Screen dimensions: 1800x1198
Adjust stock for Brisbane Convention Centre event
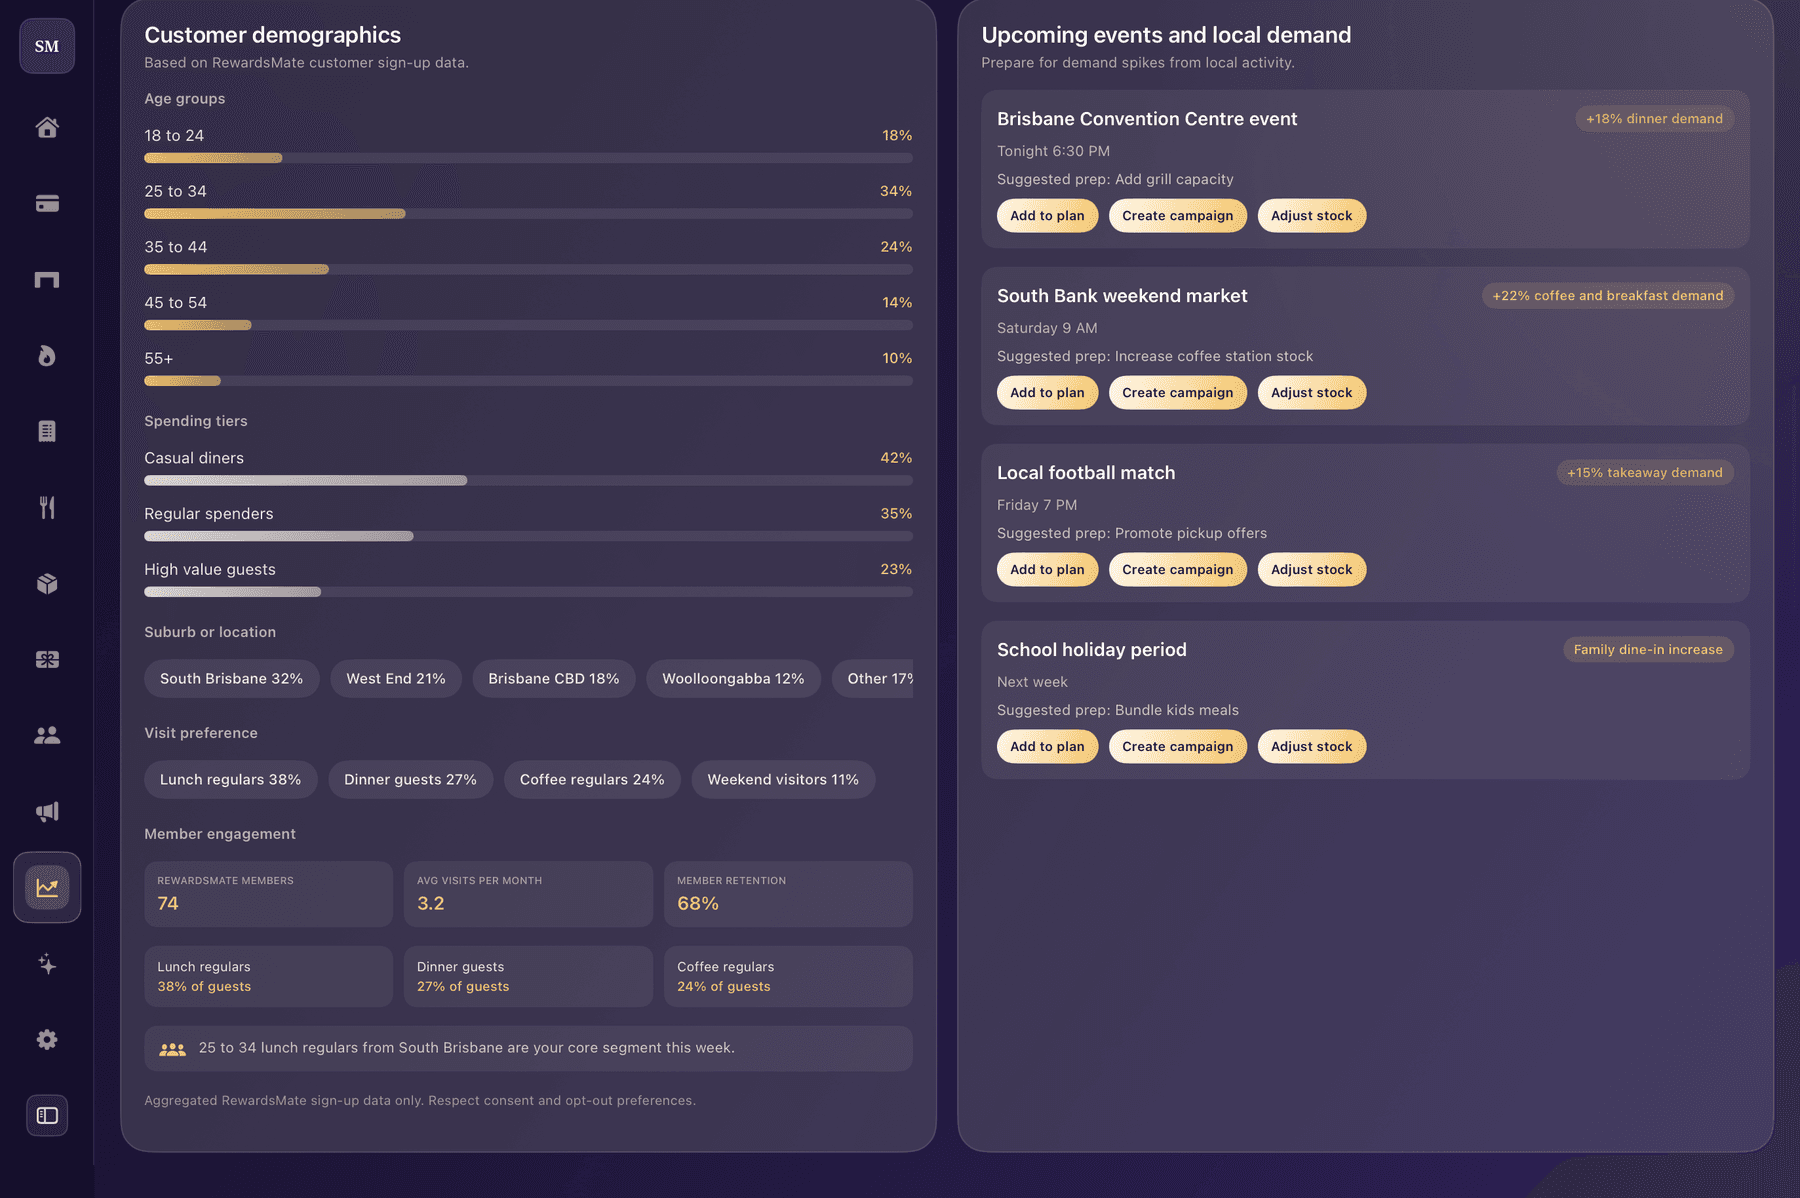point(1311,216)
